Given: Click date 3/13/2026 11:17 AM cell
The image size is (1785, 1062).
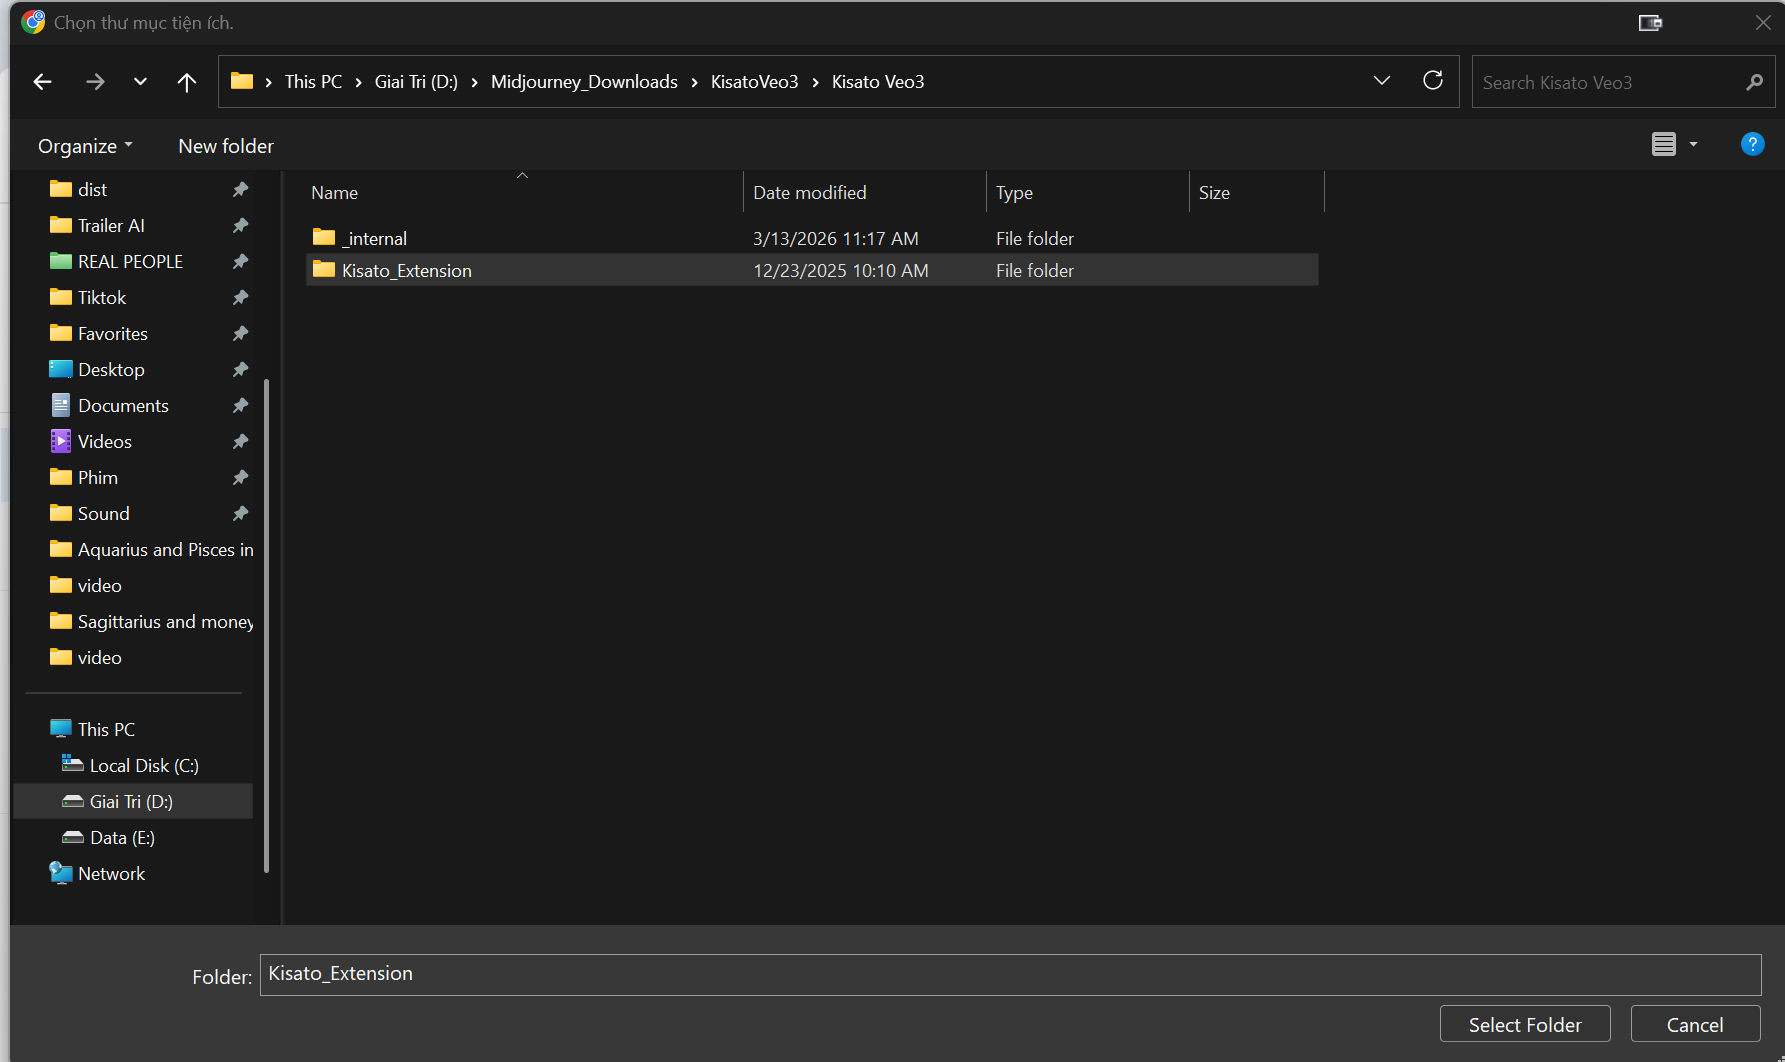Looking at the screenshot, I should (x=836, y=238).
